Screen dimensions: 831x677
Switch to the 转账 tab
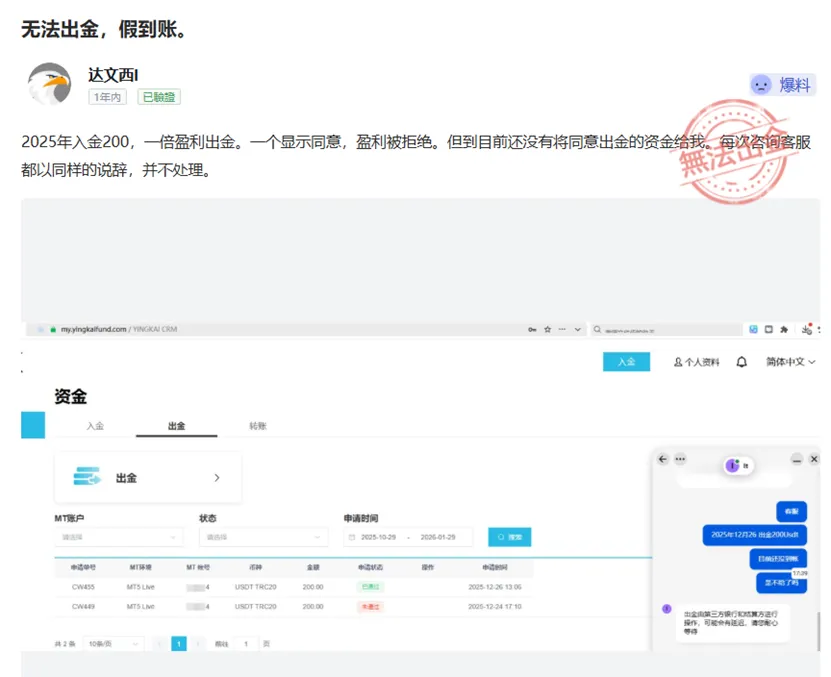click(258, 426)
